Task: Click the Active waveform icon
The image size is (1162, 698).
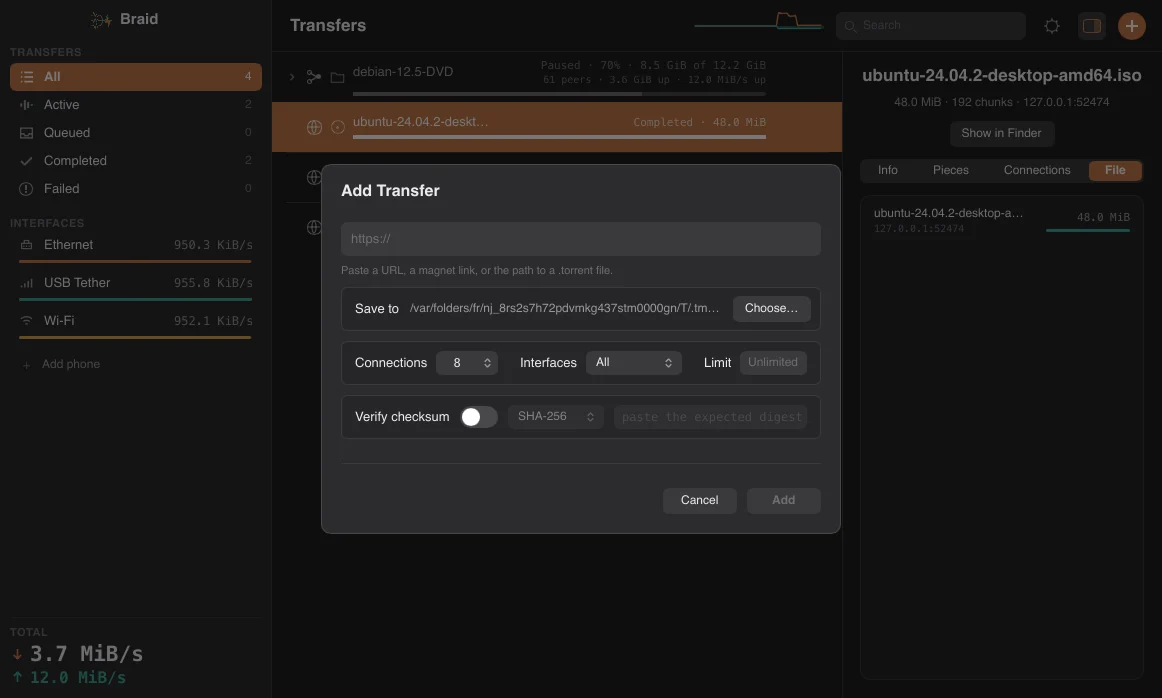Action: tap(27, 105)
